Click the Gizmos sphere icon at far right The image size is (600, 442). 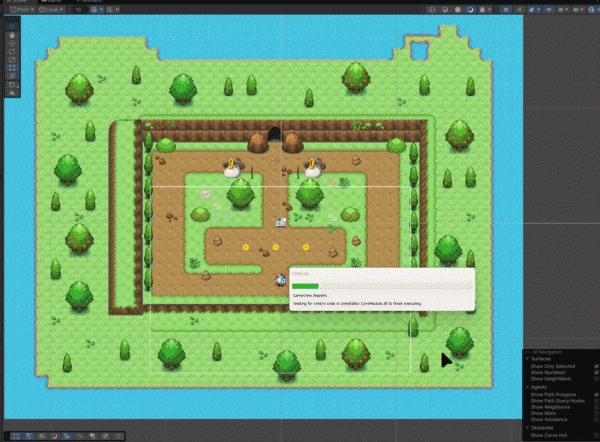(592, 10)
